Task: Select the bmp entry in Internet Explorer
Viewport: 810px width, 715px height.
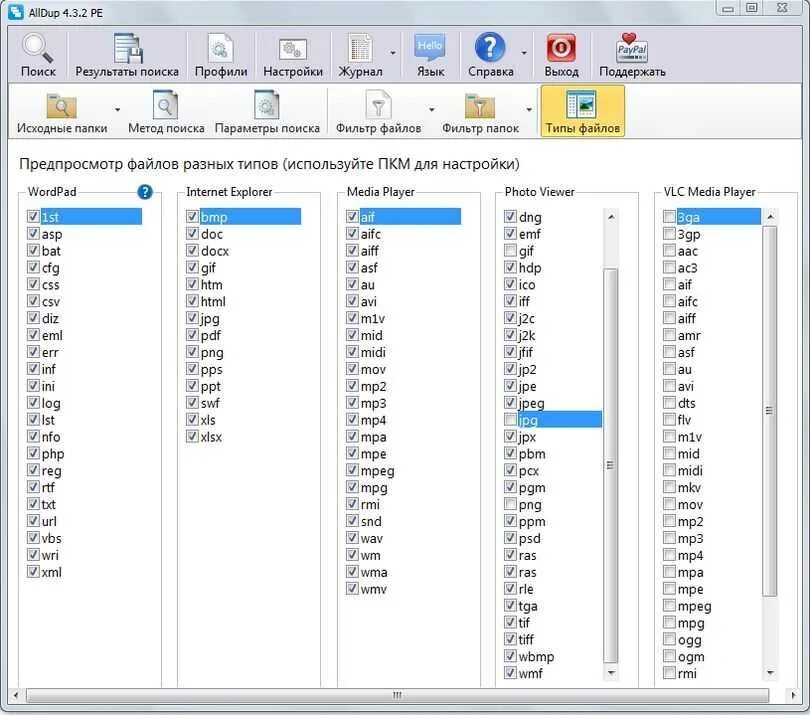Action: [x=250, y=217]
